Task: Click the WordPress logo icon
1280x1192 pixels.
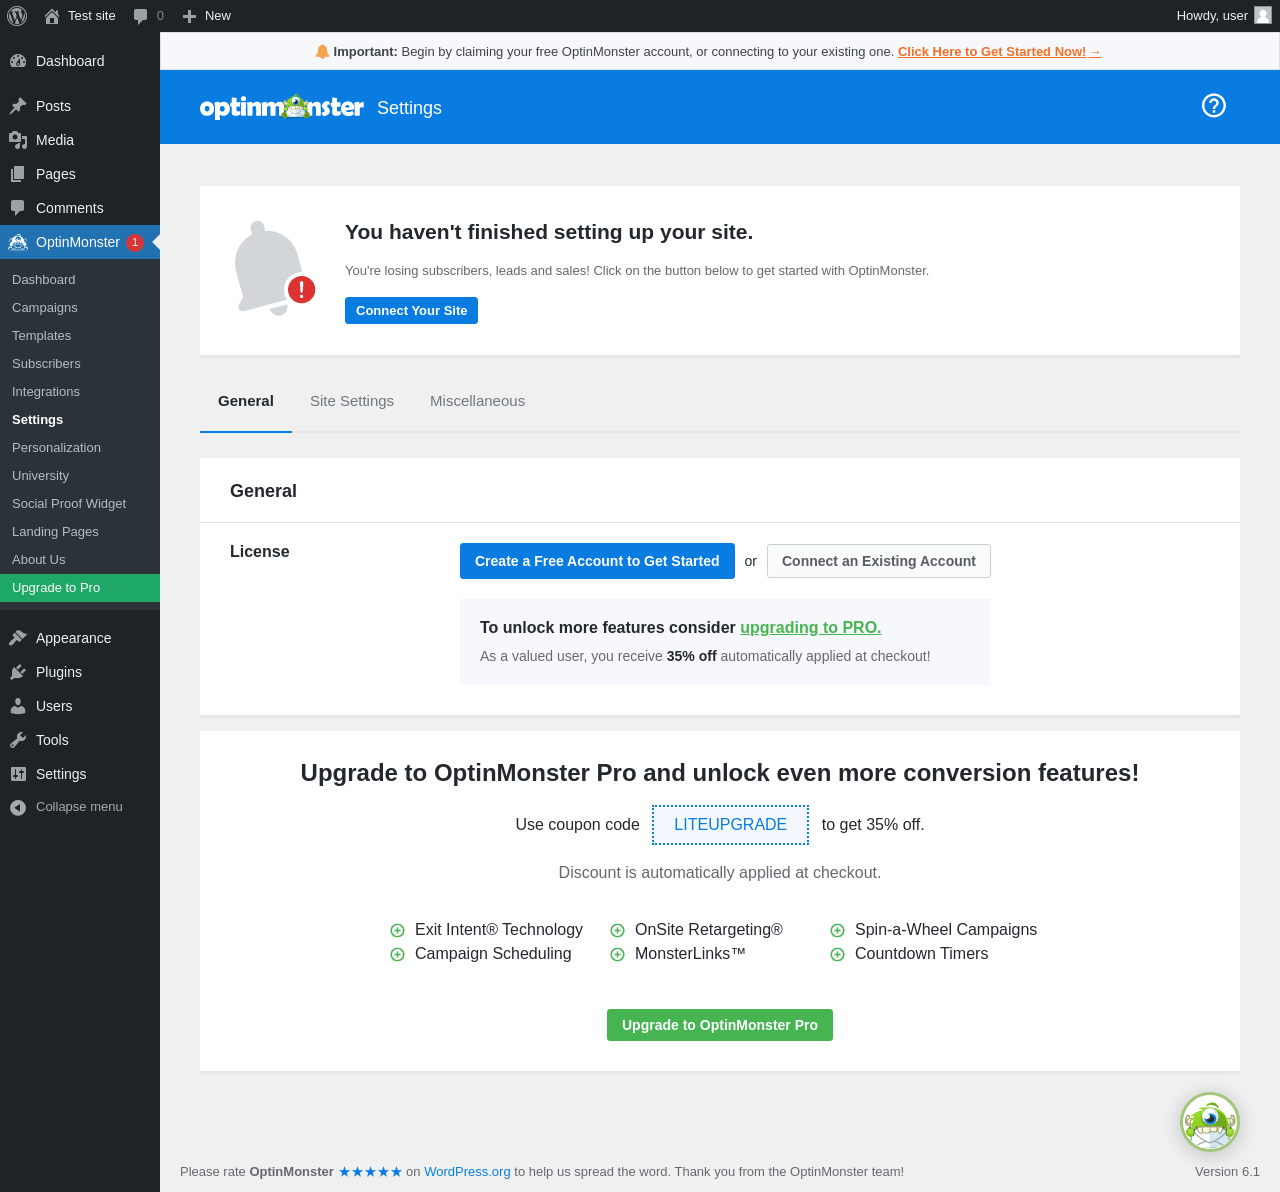Action: pyautogui.click(x=17, y=16)
